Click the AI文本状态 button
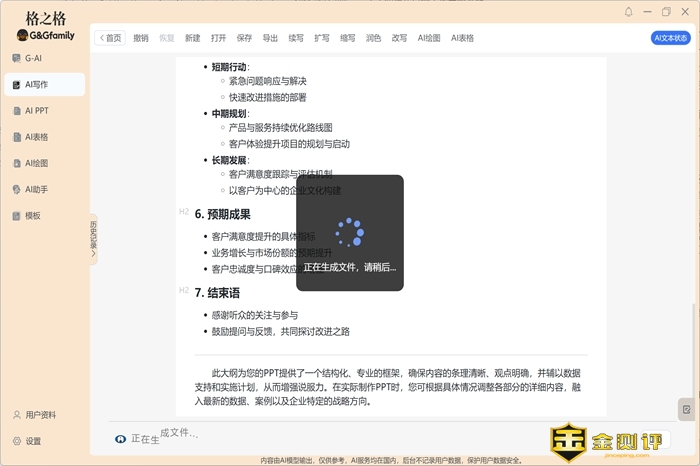700x466 pixels. [670, 38]
